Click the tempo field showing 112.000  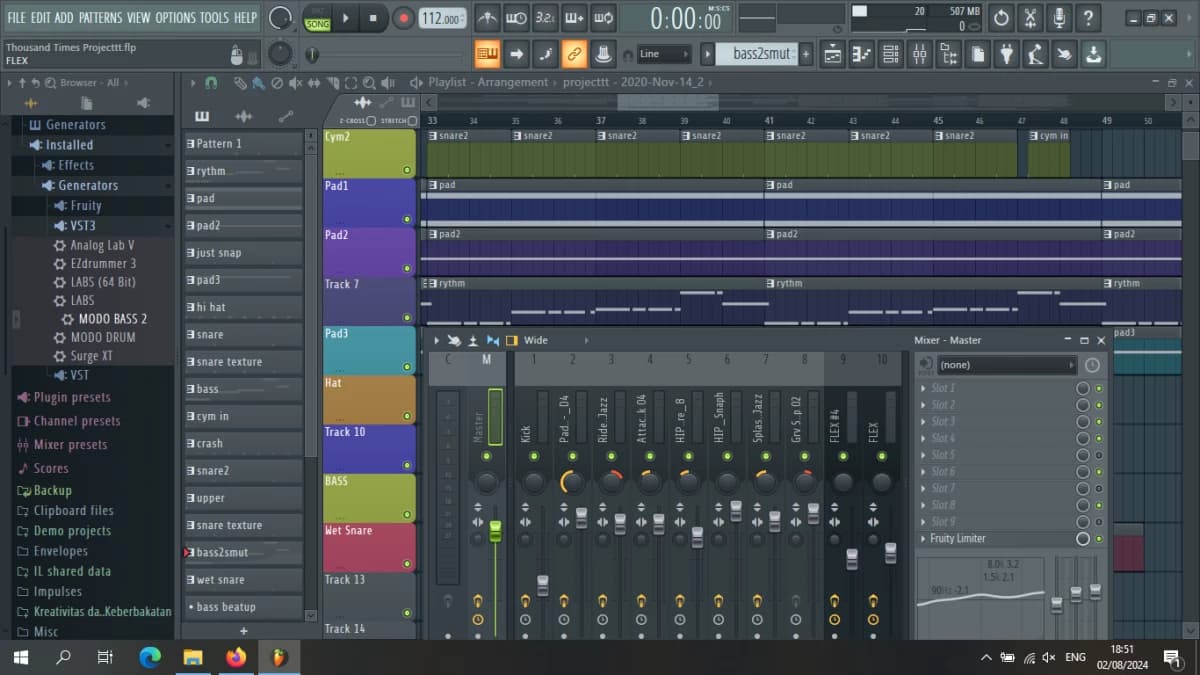442,19
